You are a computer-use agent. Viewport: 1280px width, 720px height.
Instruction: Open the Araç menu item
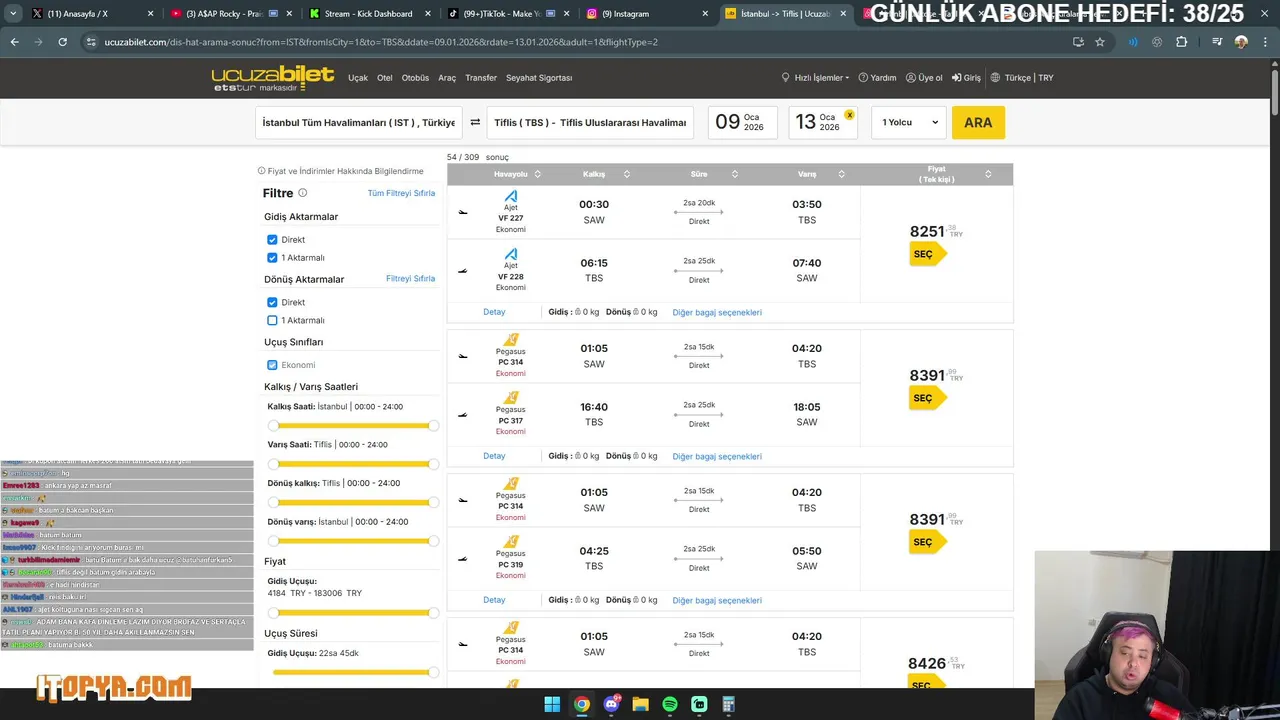[447, 78]
